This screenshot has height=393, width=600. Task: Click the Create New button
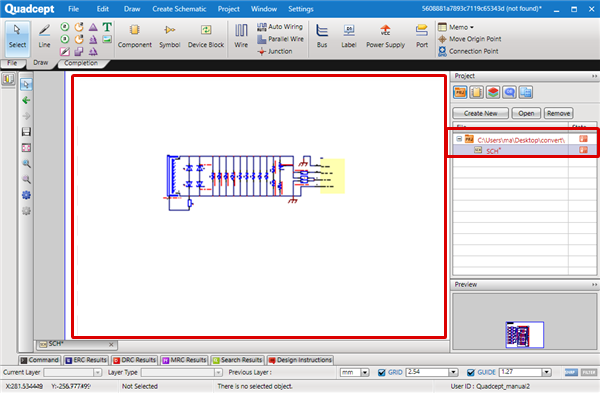(x=481, y=113)
